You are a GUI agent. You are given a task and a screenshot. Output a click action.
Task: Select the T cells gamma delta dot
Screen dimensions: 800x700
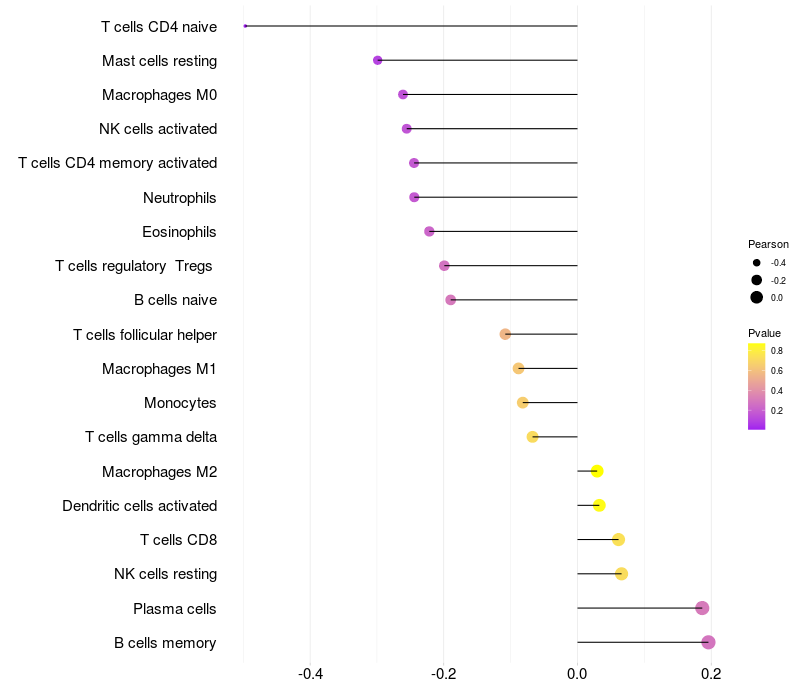(x=532, y=437)
